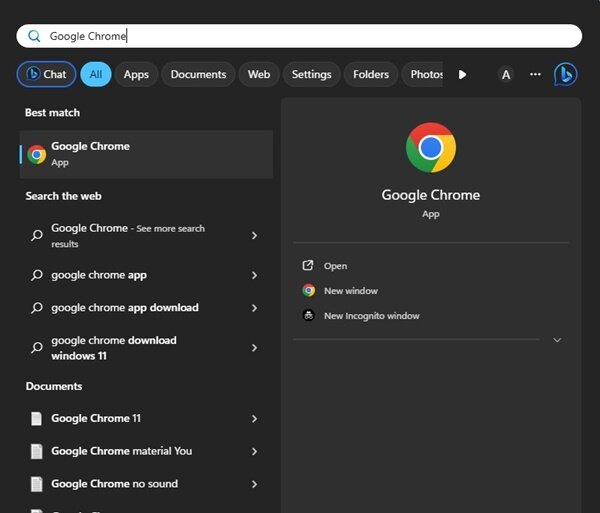Screen dimensions: 600x513
Task: Expand arrow for 'google chrome download windows 11'
Action: [254, 348]
